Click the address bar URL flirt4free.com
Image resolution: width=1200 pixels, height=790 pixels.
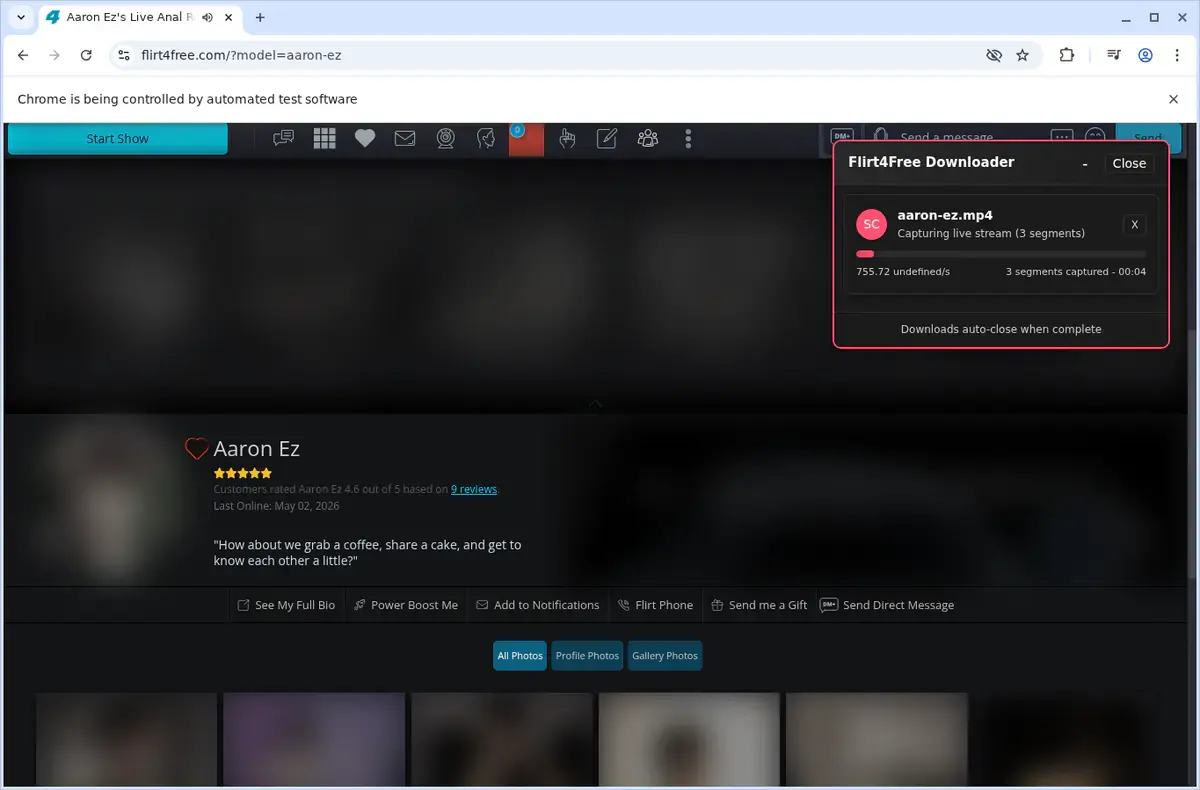pos(241,55)
